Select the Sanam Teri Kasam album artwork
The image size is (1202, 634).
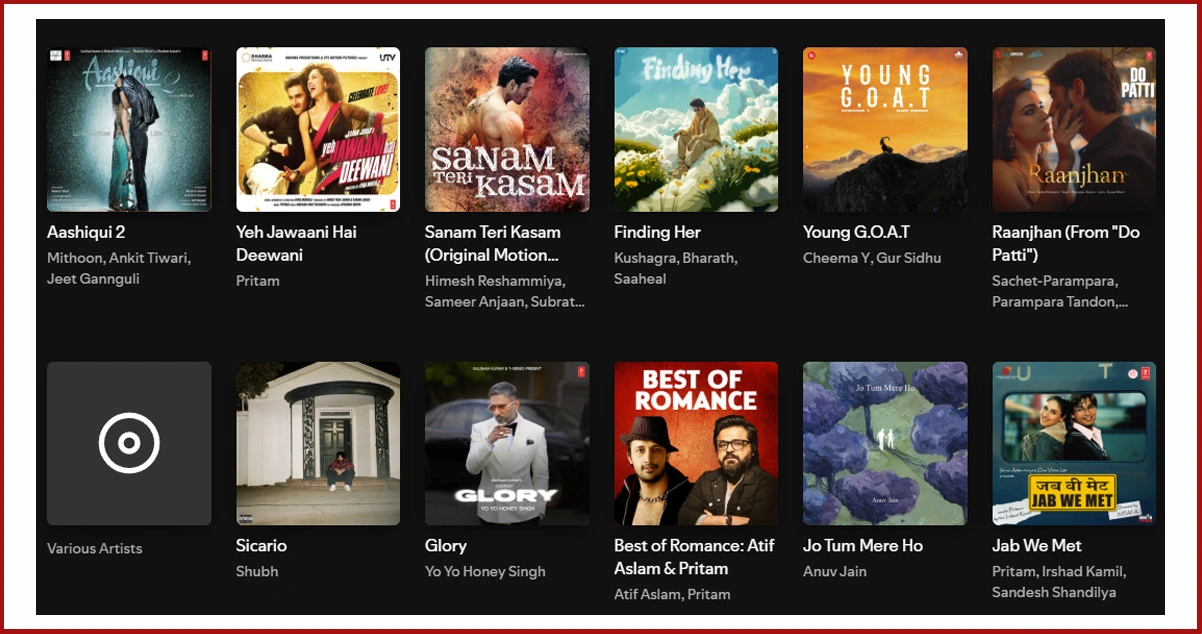507,130
